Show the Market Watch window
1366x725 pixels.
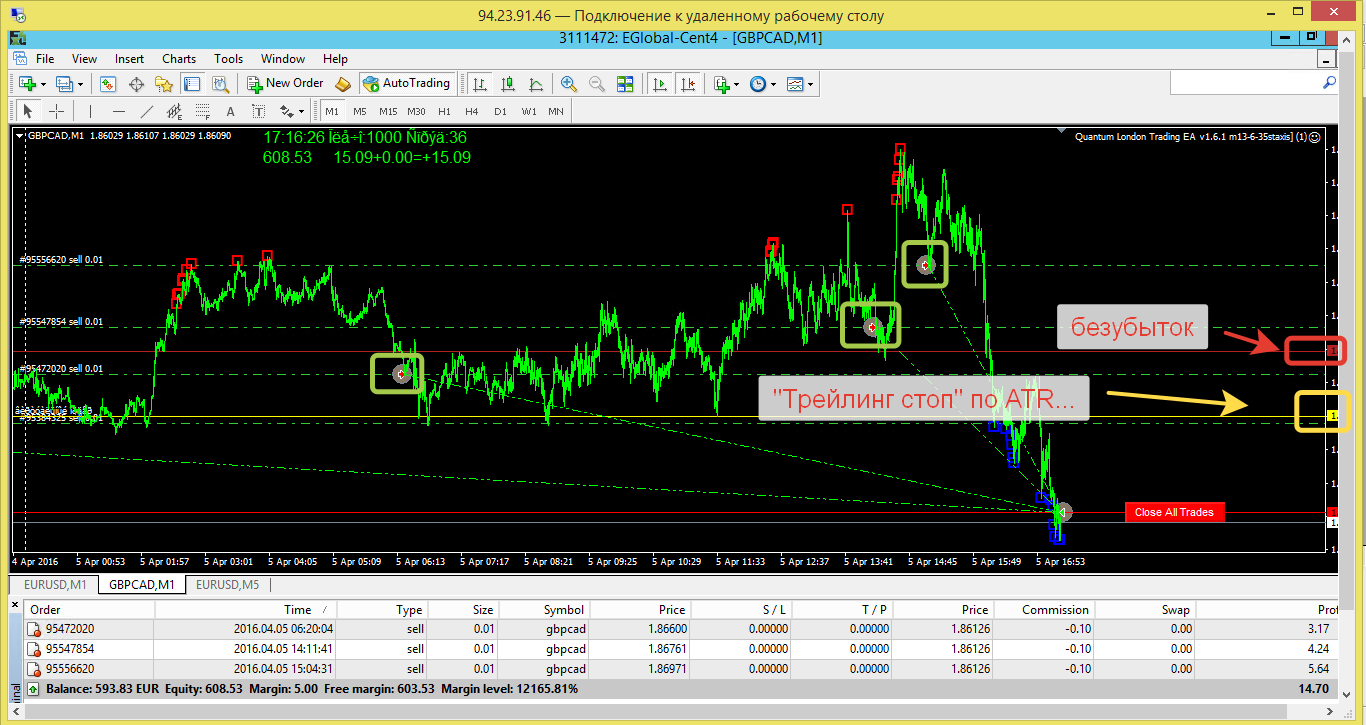coord(108,84)
